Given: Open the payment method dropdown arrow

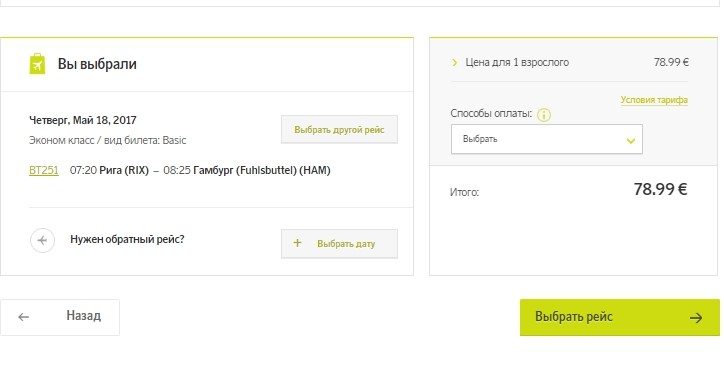Looking at the screenshot, I should tap(631, 140).
